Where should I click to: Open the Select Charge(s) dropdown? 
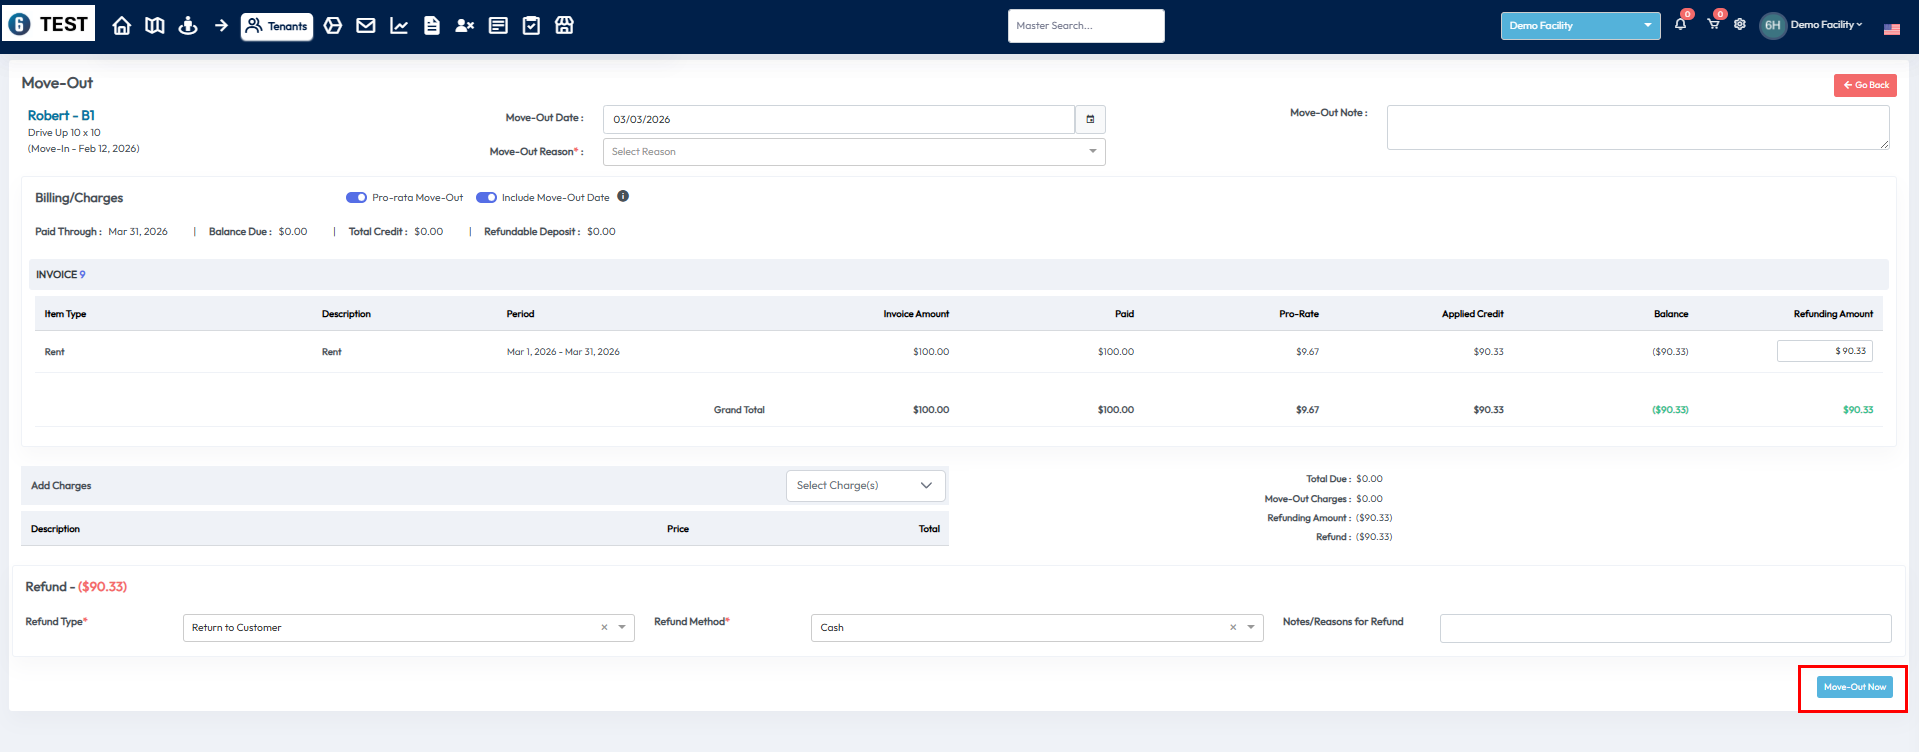[865, 486]
